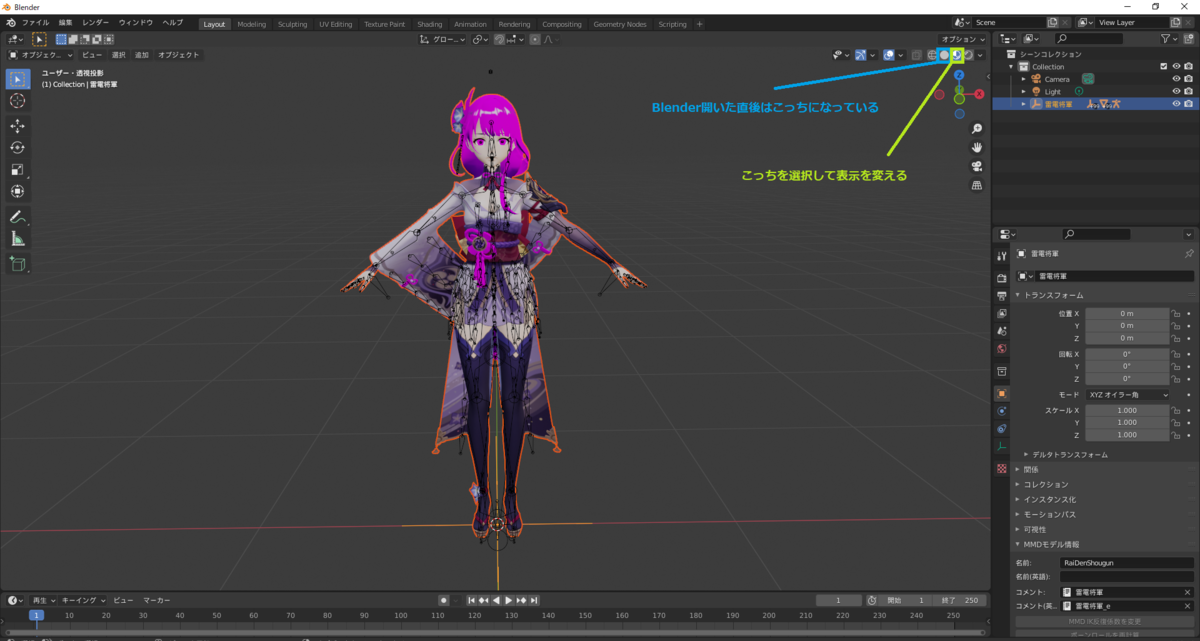The width and height of the screenshot is (1200, 641).
Task: Click the スケール X value field
Action: [1128, 411]
